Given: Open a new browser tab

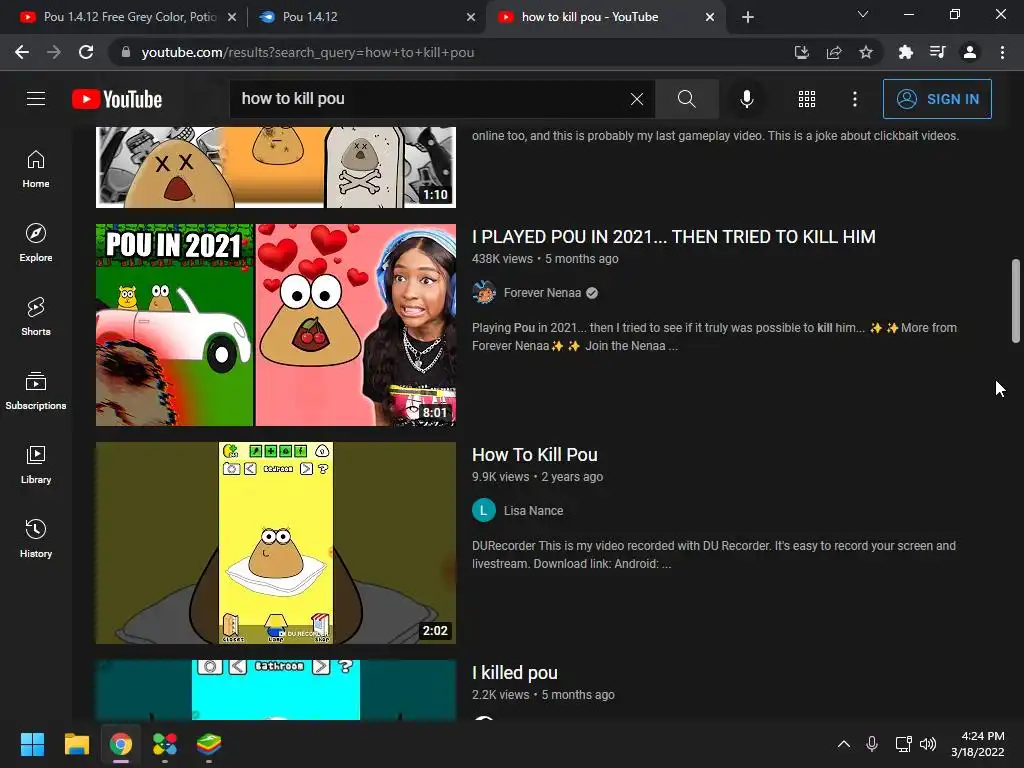Looking at the screenshot, I should point(748,18).
